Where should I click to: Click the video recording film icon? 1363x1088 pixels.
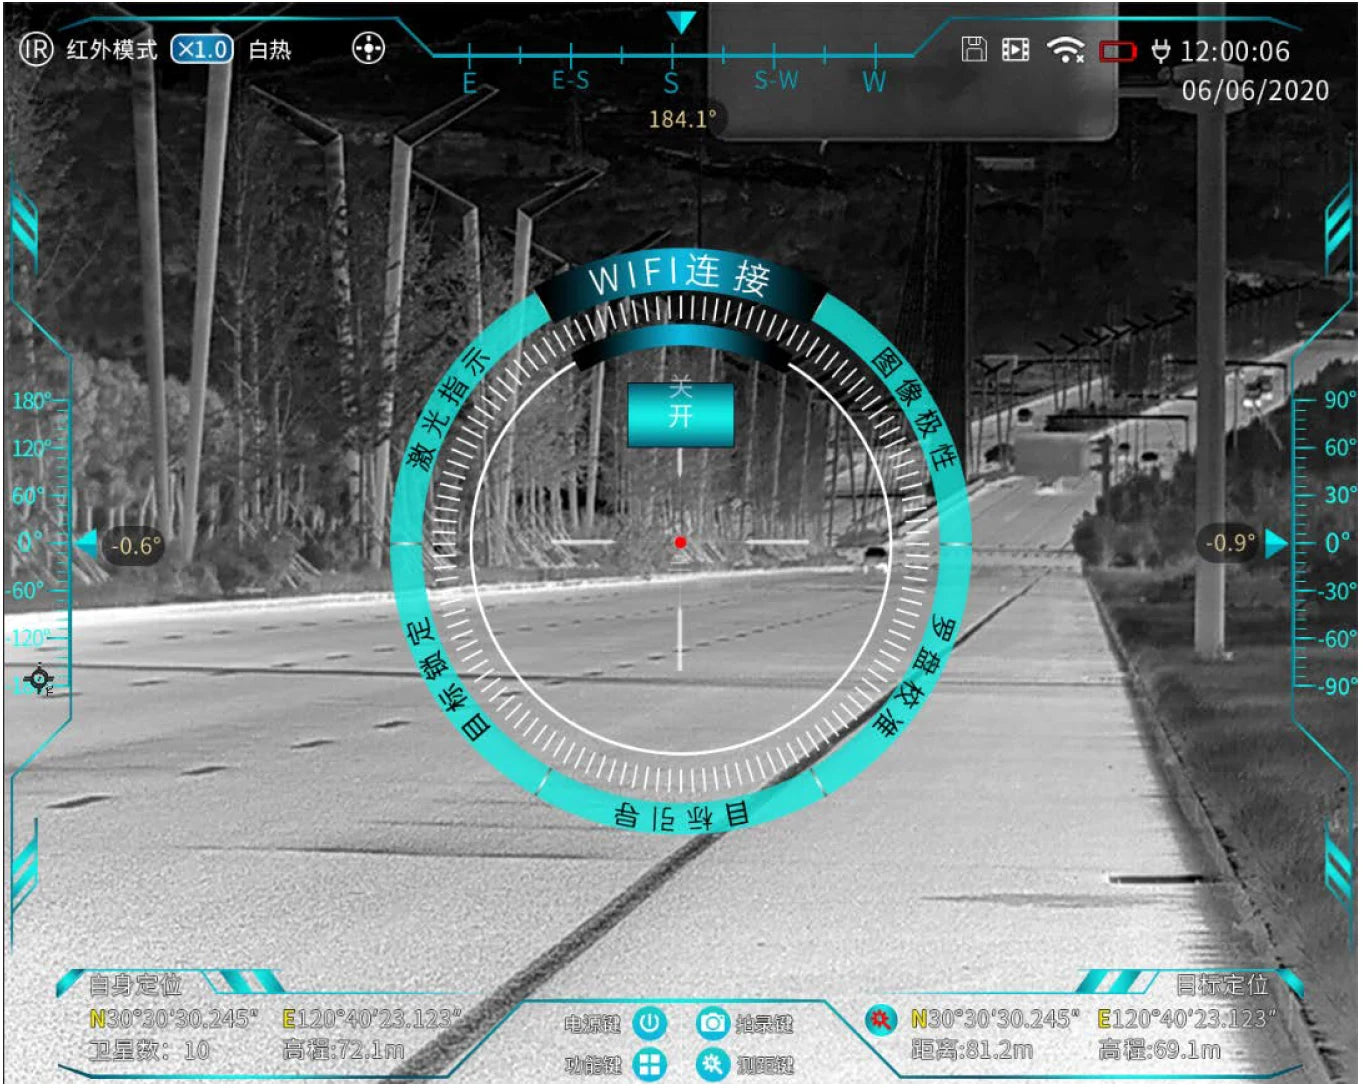pos(1015,49)
